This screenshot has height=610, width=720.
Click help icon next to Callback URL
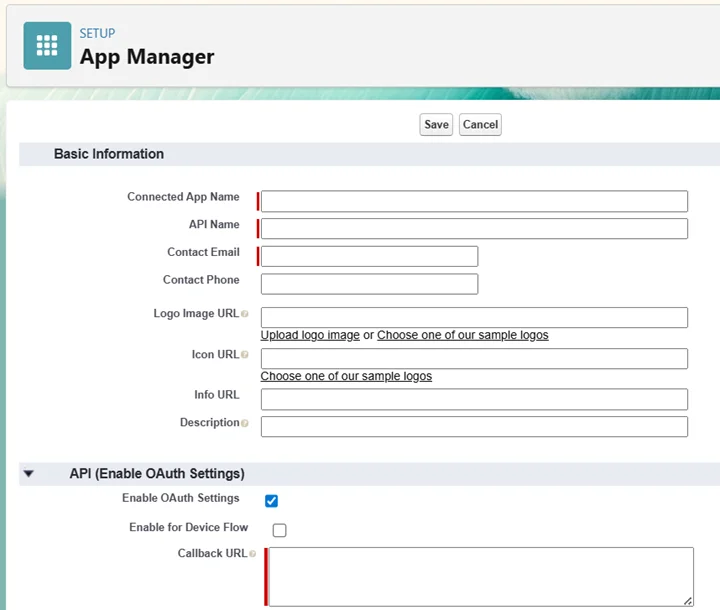click(x=252, y=554)
